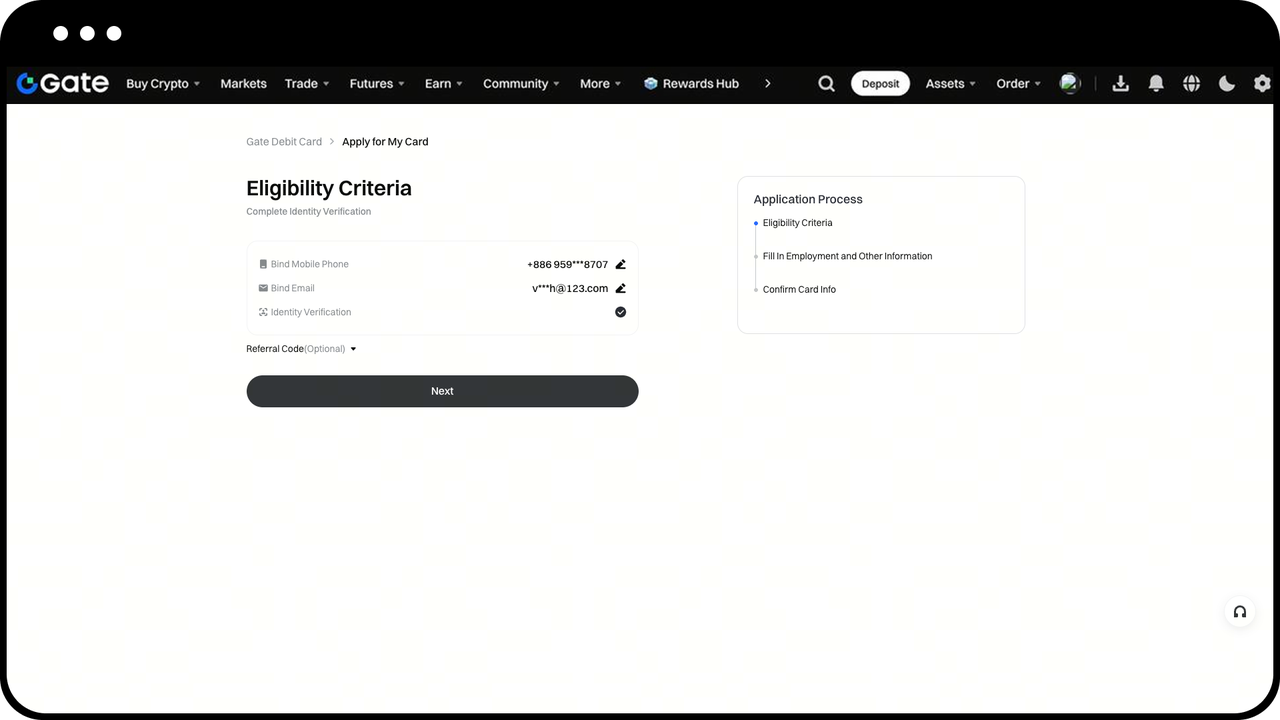1280x720 pixels.
Task: Toggle dark mode with the moon icon
Action: click(x=1226, y=83)
